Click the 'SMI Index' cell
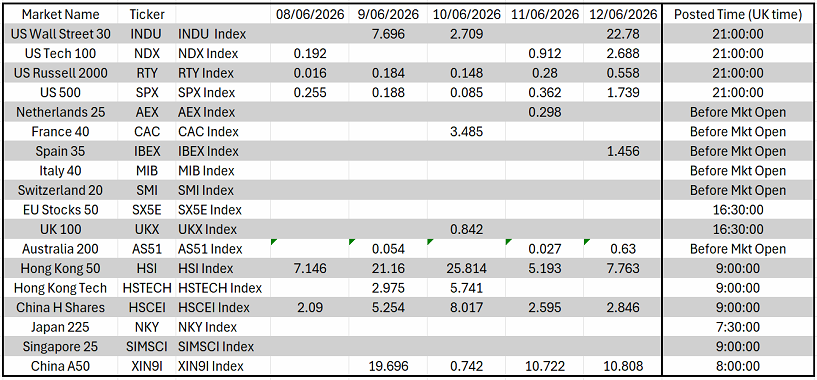The height and width of the screenshot is (380, 817). [224, 191]
